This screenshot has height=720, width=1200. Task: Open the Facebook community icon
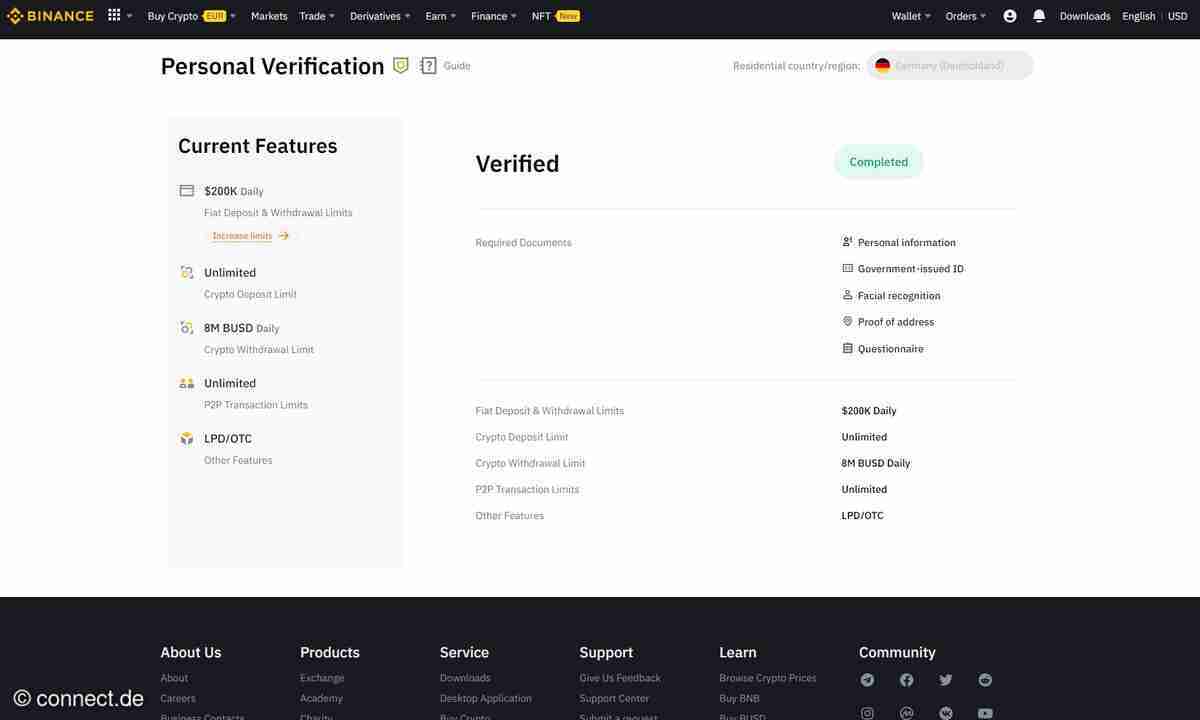906,680
